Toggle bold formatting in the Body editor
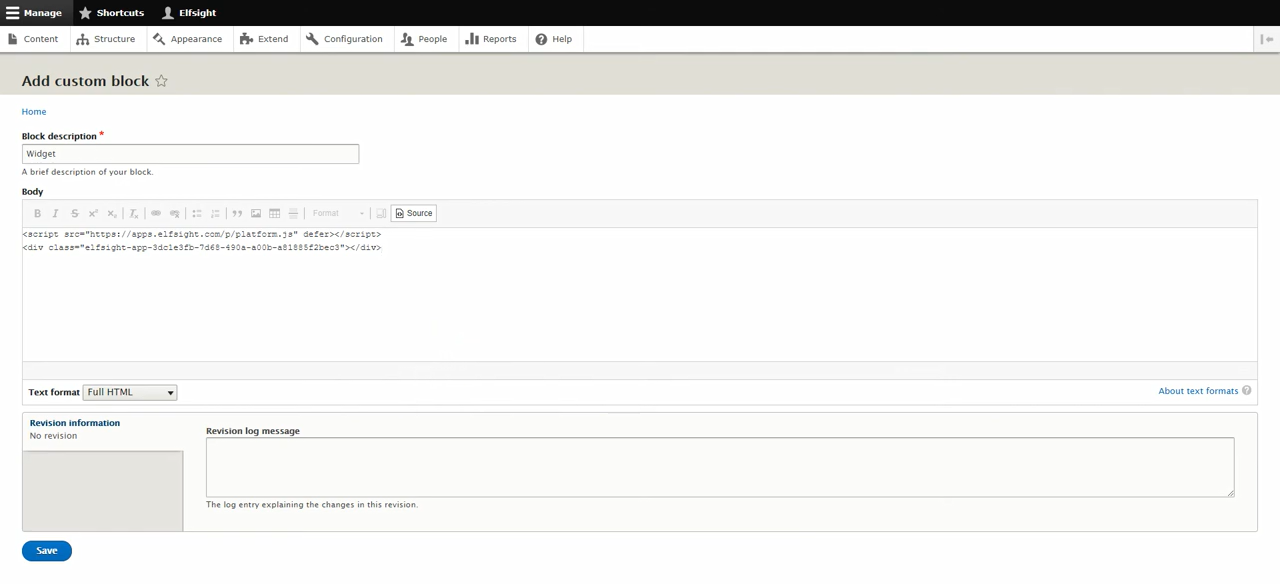The height and width of the screenshot is (584, 1280). tap(37, 213)
